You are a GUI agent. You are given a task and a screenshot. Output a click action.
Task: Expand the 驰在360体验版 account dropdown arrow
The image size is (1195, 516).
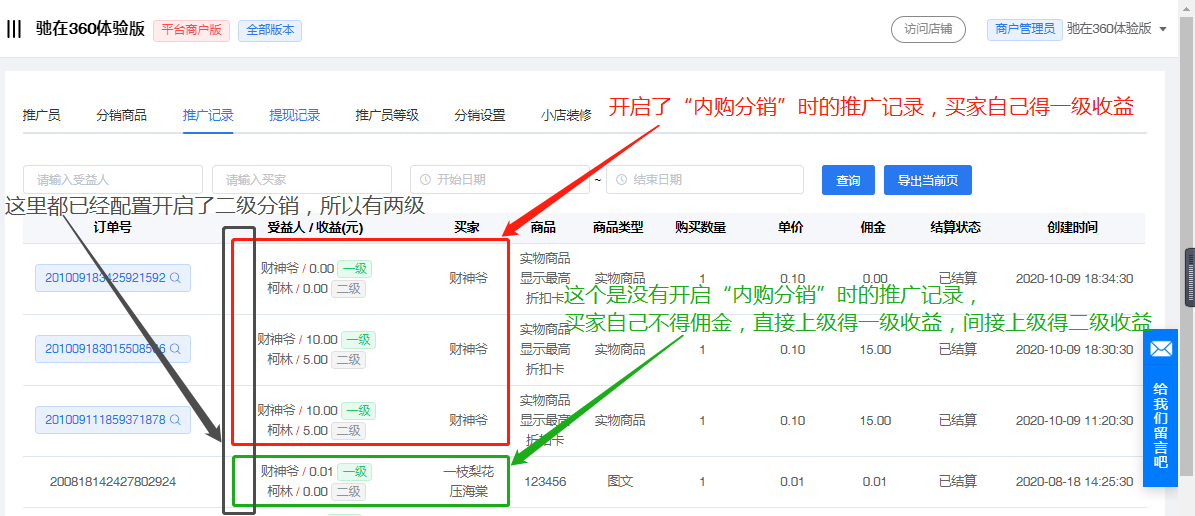tap(1163, 30)
